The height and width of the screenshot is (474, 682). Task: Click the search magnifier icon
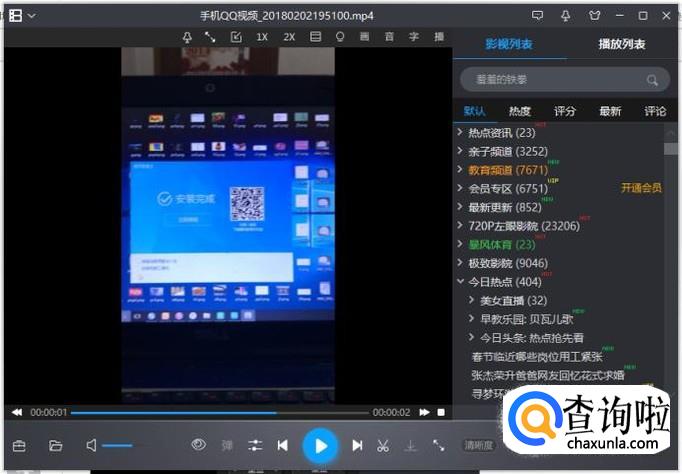tap(652, 80)
